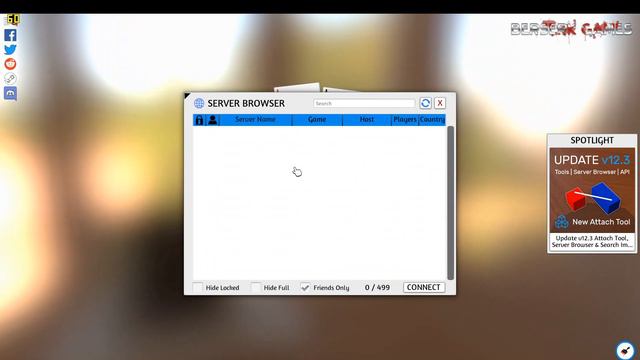This screenshot has width=640, height=360.
Task: Click the paintbrush icon in bottom corner
Action: pyautogui.click(x=625, y=350)
